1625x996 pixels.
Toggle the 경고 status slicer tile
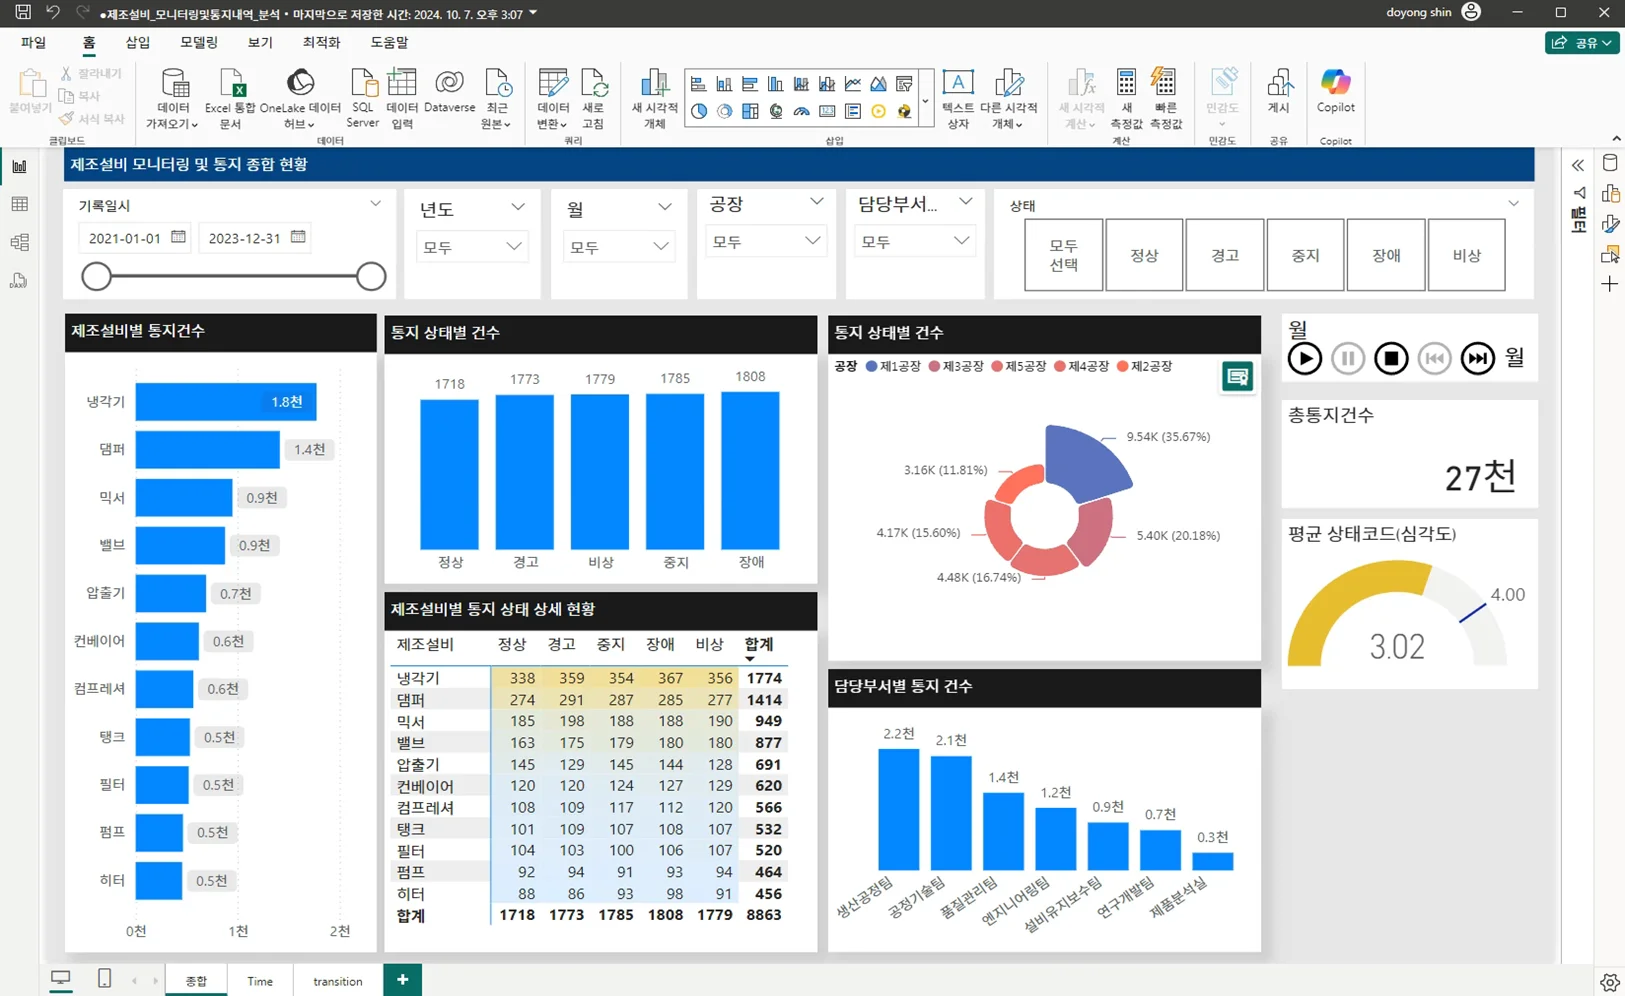point(1225,255)
